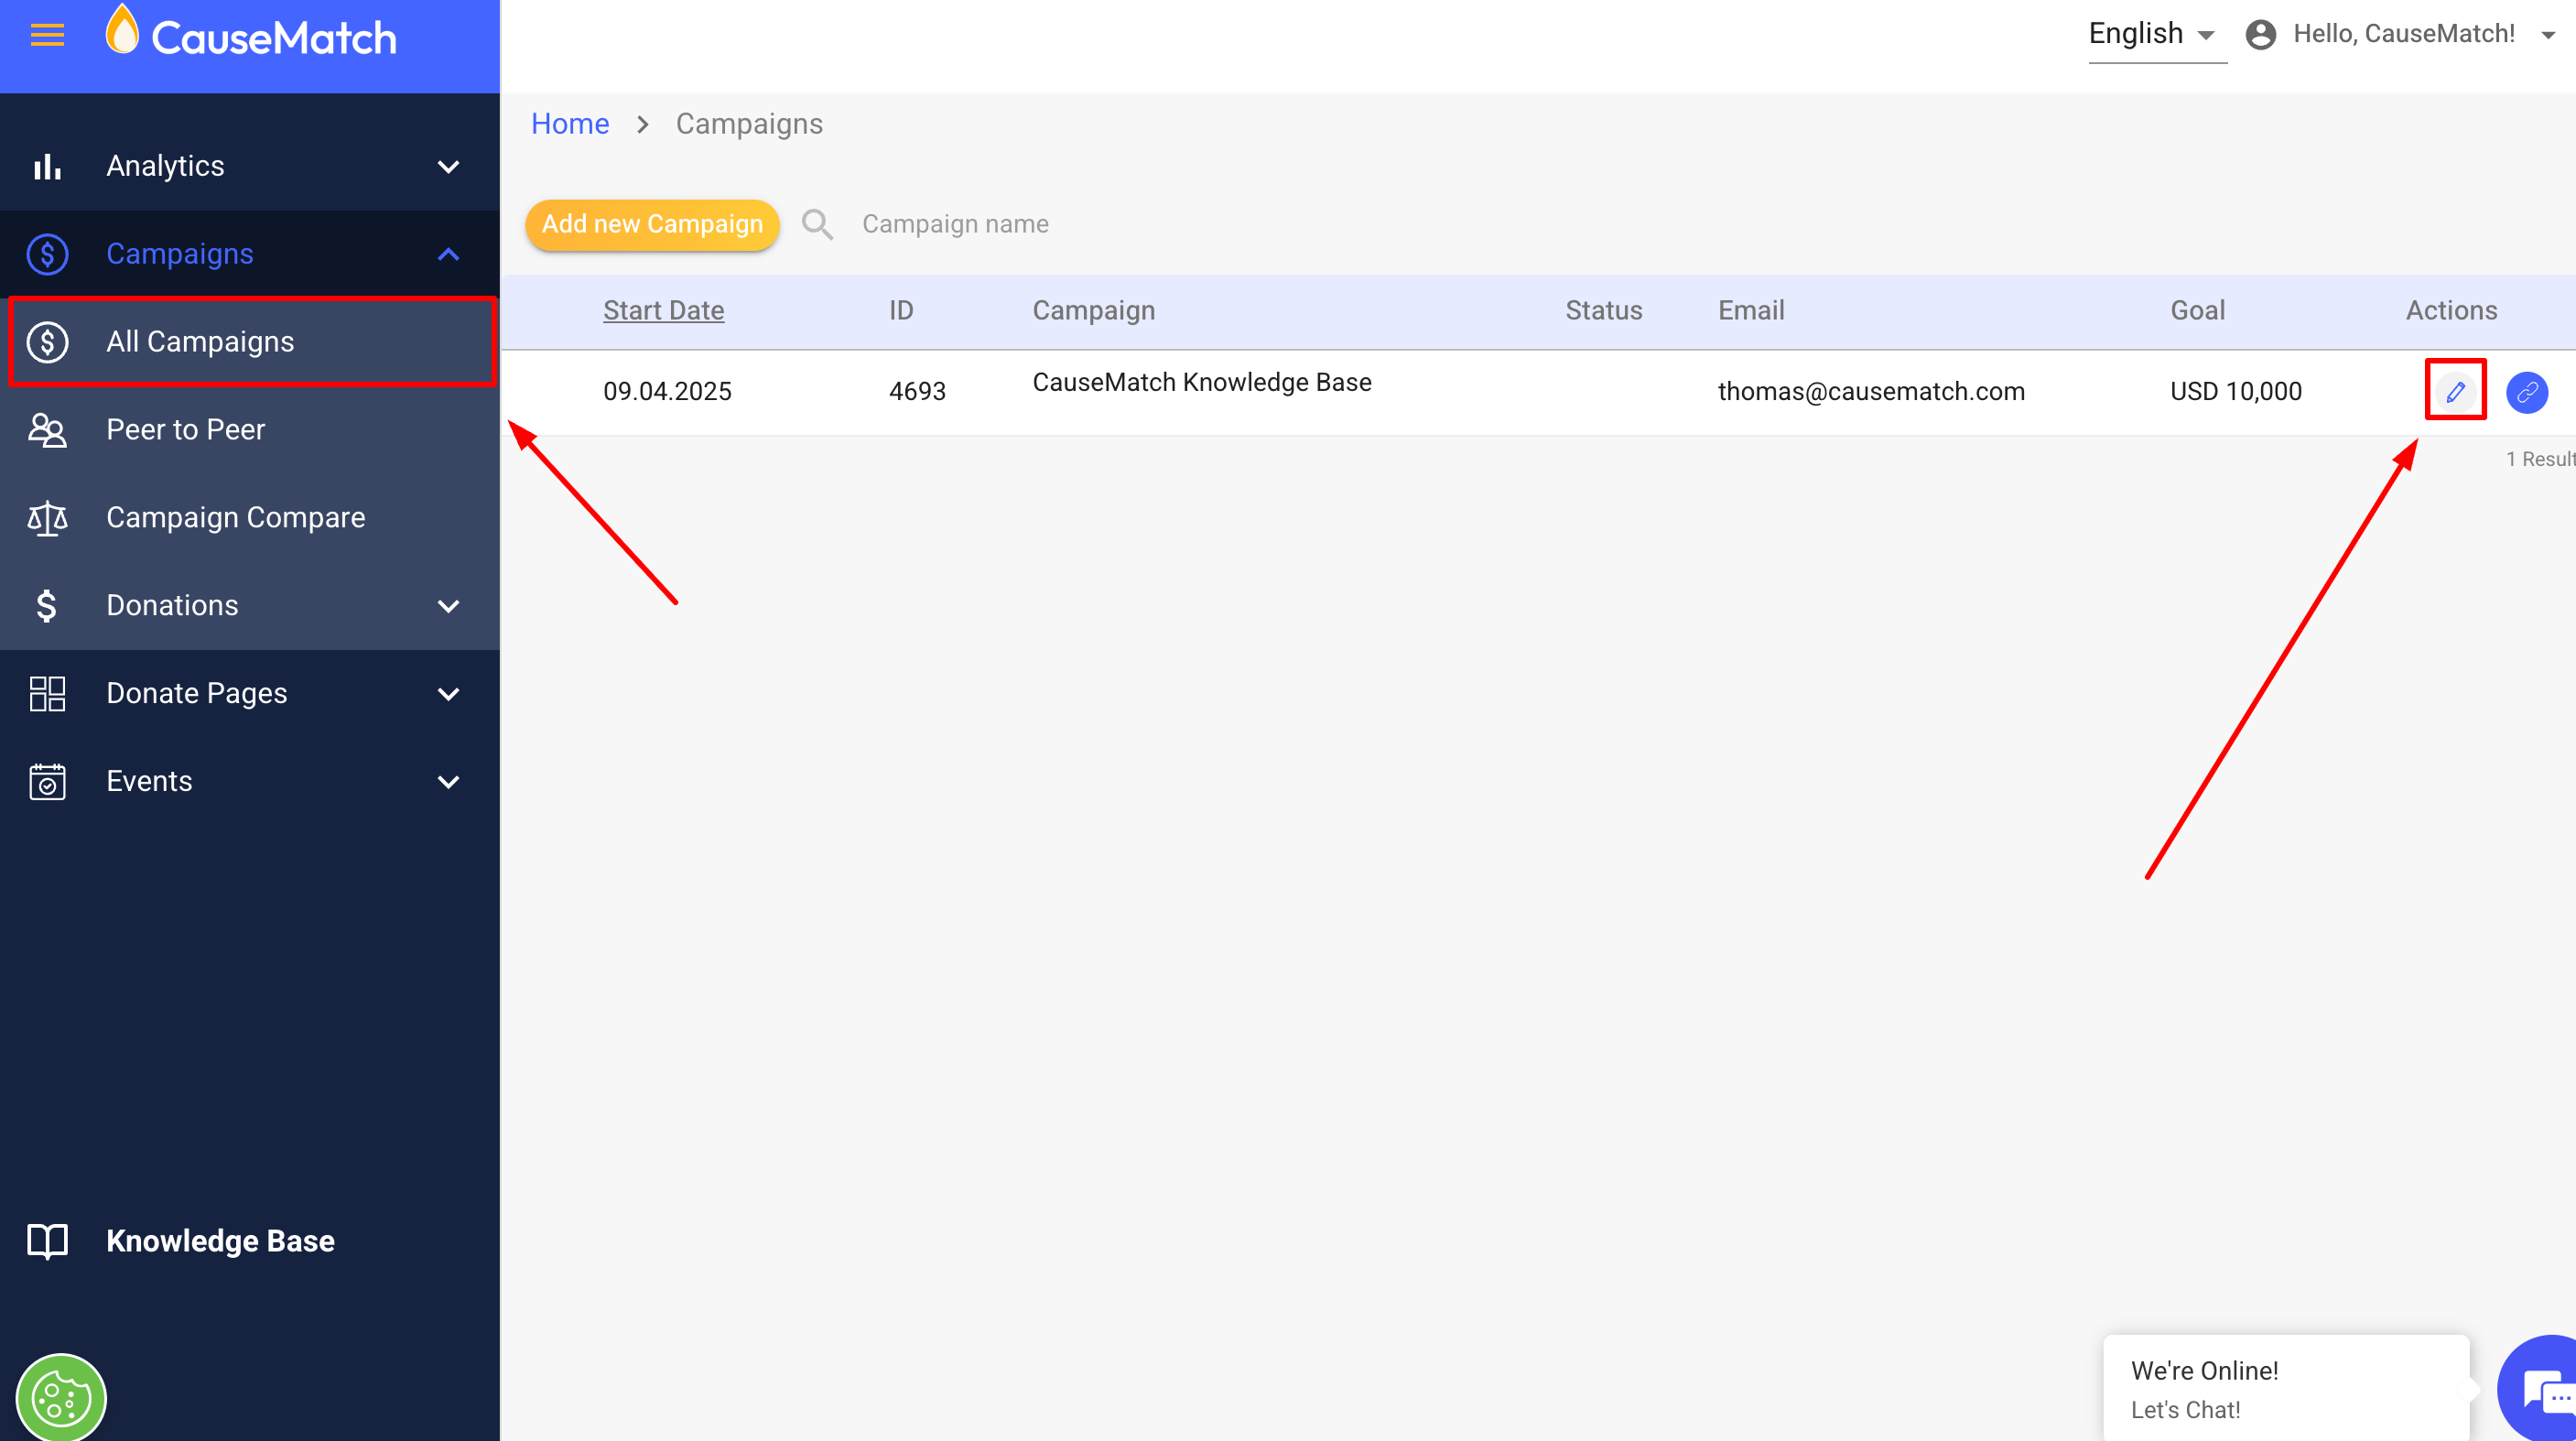Image resolution: width=2576 pixels, height=1441 pixels.
Task: Open cookie settings icon
Action: pos(61,1398)
